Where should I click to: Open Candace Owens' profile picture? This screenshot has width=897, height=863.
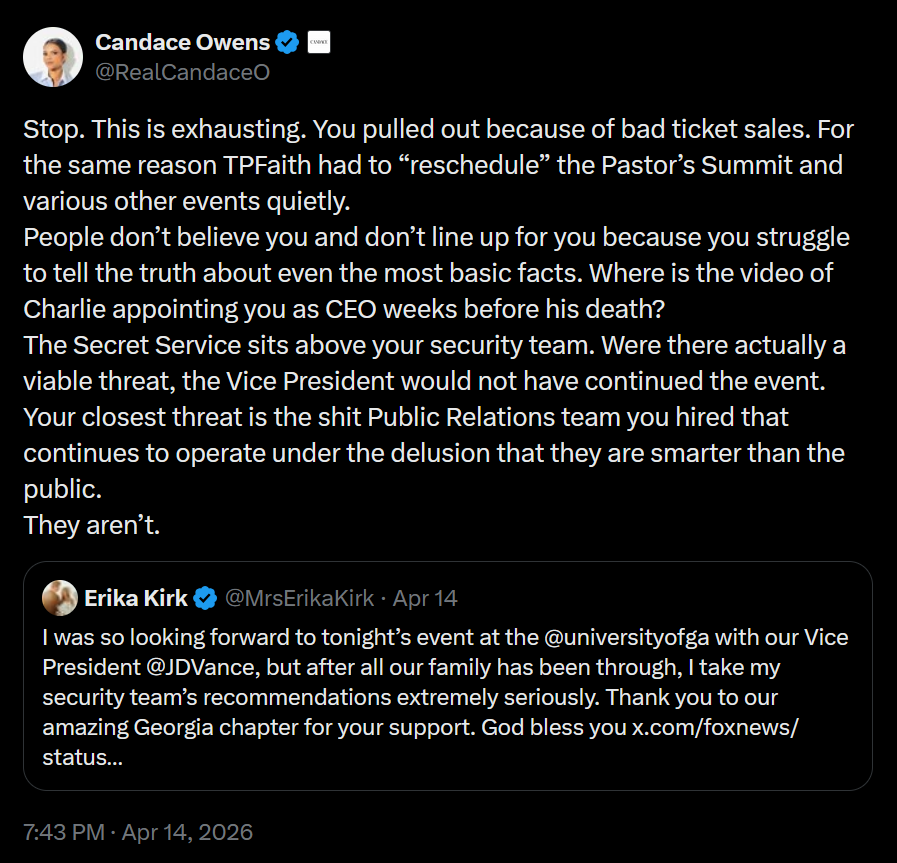point(52,56)
